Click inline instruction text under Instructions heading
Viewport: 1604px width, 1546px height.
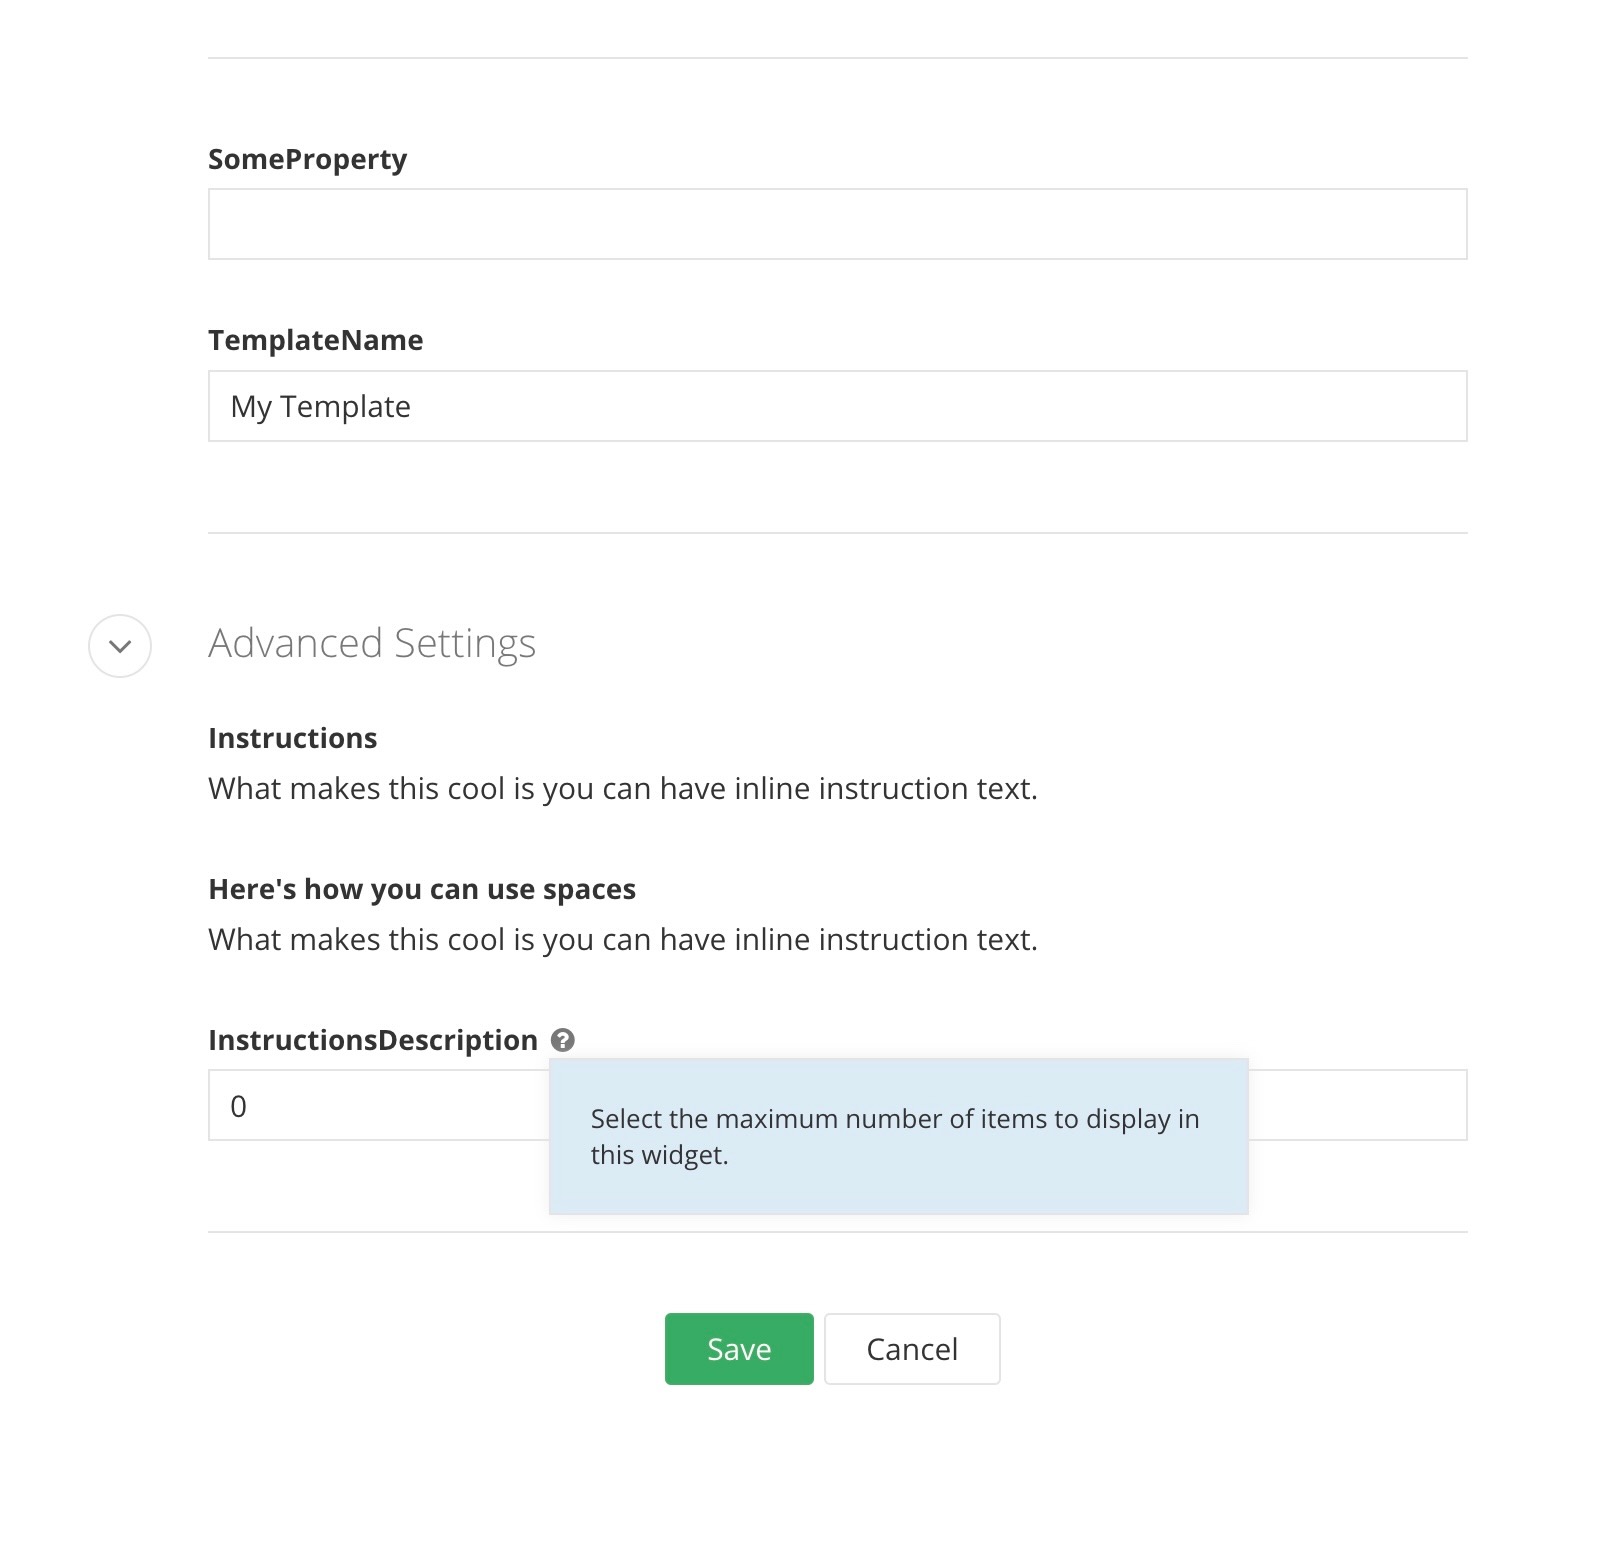coord(623,789)
